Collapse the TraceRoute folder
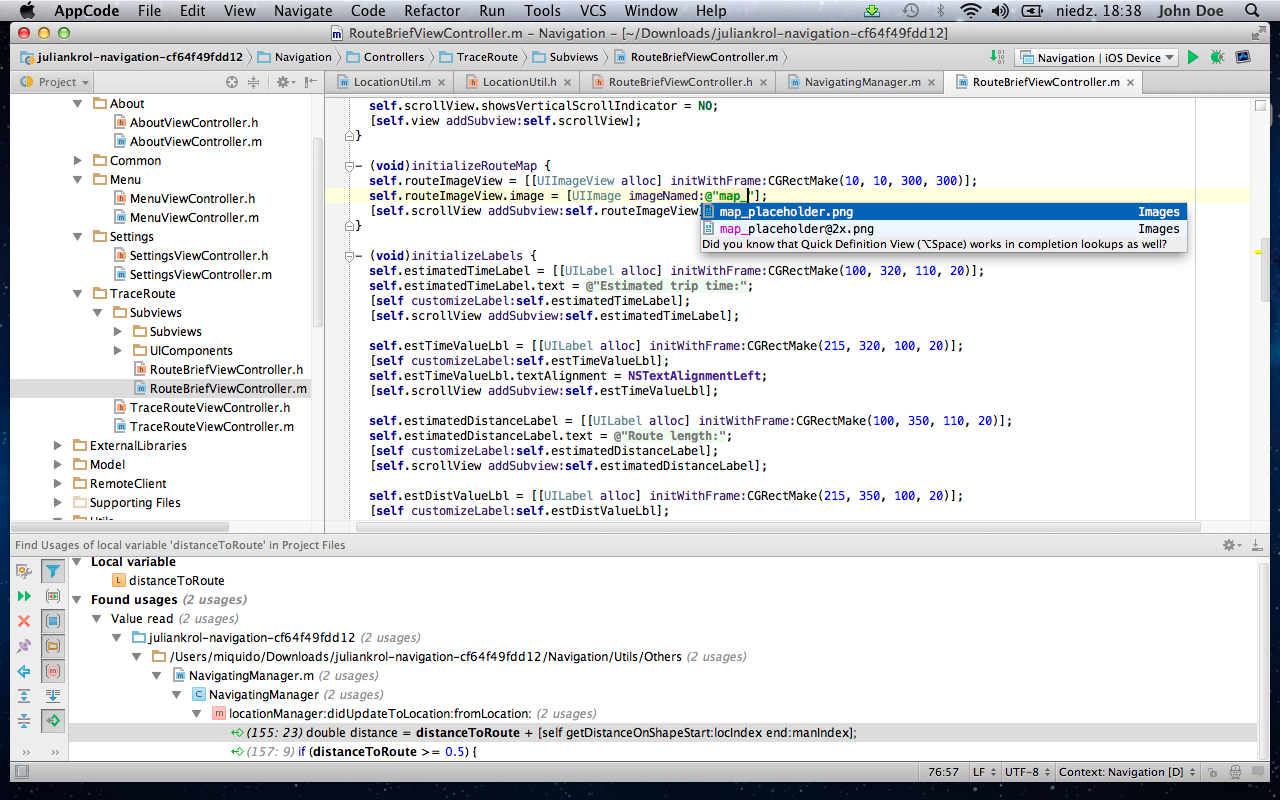Image resolution: width=1280 pixels, height=800 pixels. (78, 293)
